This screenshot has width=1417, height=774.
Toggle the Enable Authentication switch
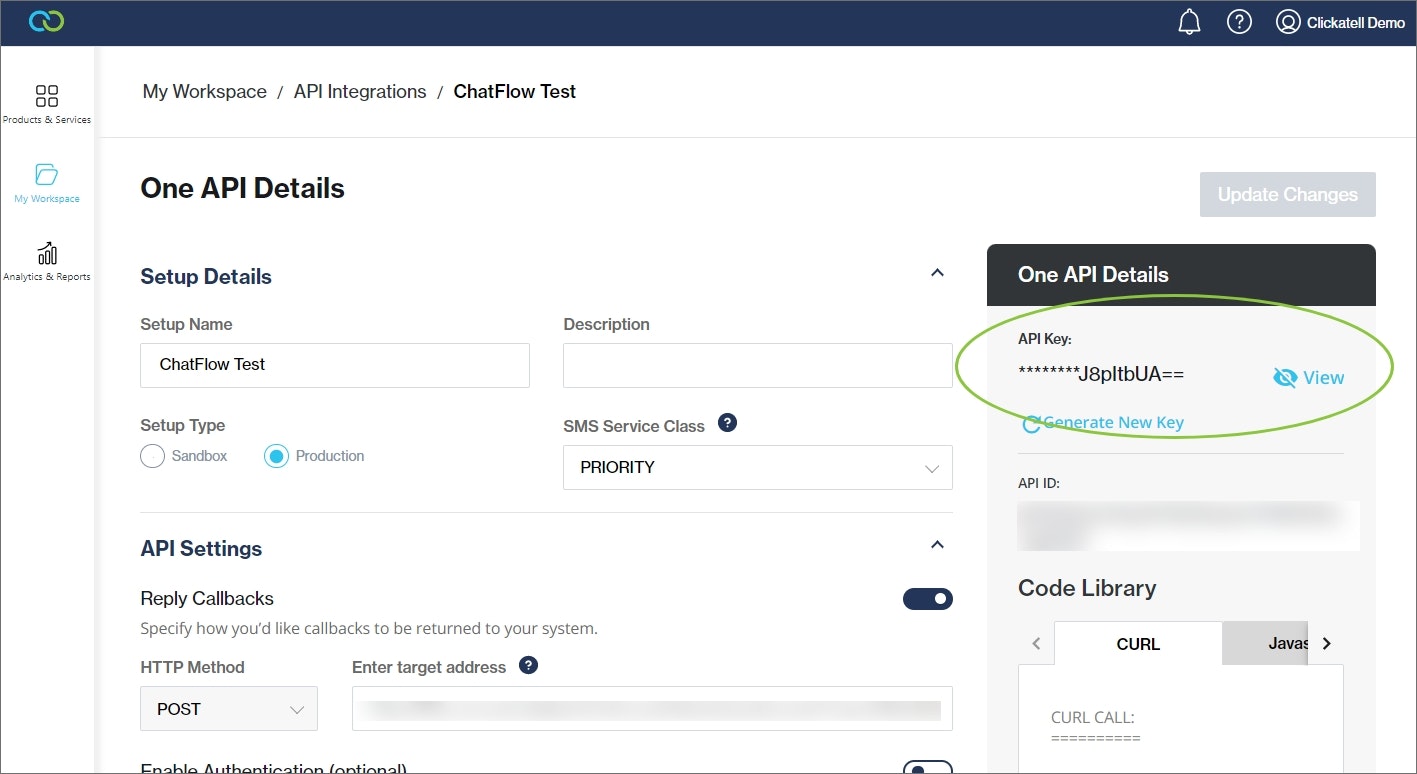coord(927,768)
